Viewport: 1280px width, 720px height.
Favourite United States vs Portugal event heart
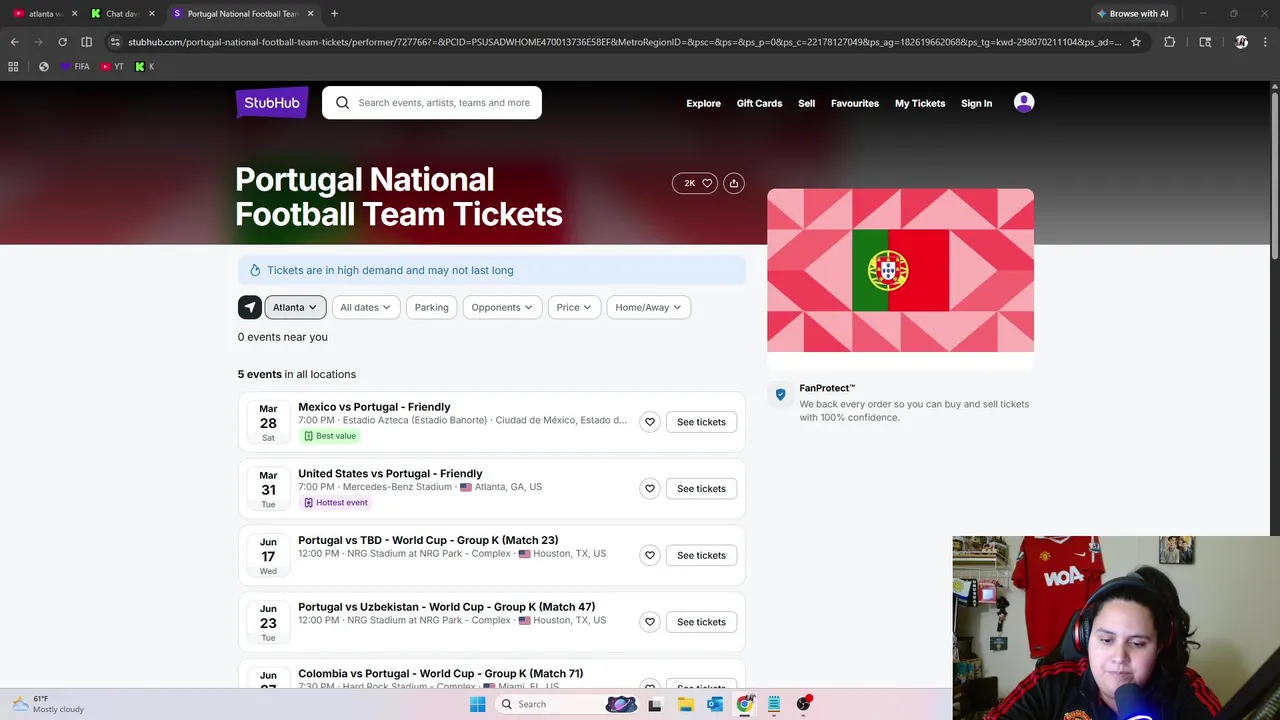coord(650,489)
